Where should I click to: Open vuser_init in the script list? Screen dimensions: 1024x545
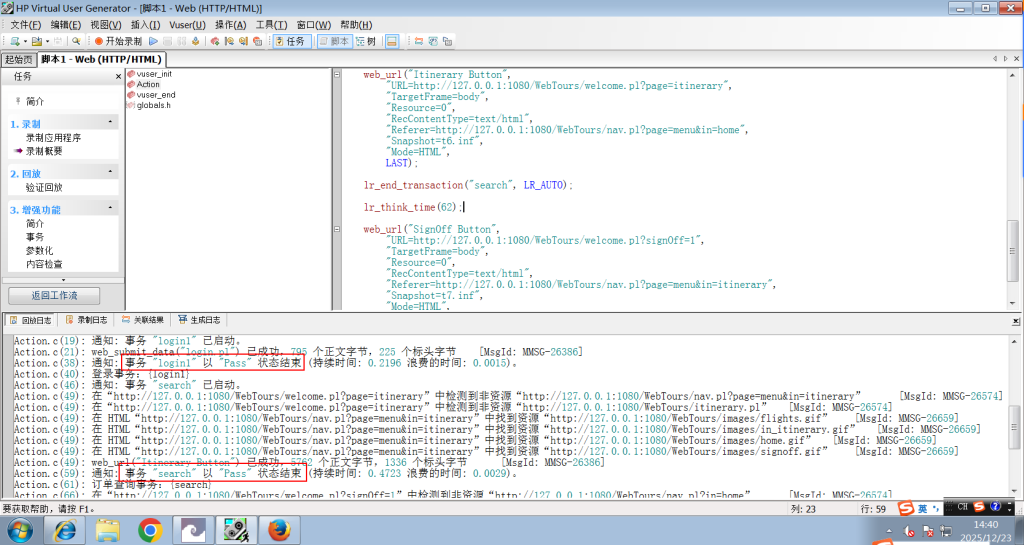tap(153, 74)
